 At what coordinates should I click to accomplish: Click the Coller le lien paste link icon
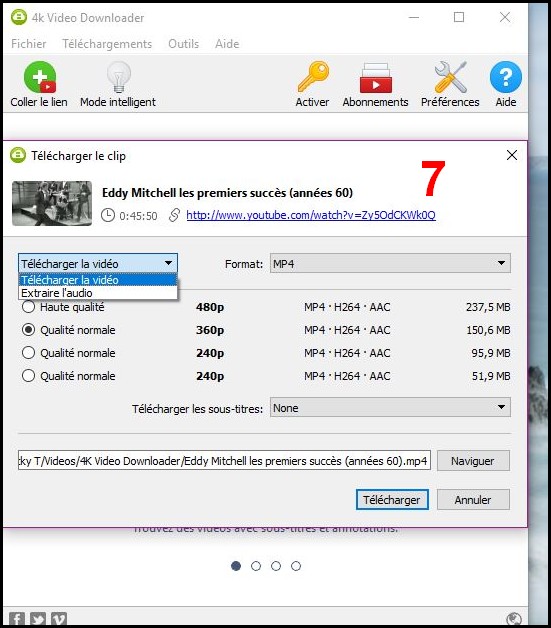pyautogui.click(x=40, y=77)
